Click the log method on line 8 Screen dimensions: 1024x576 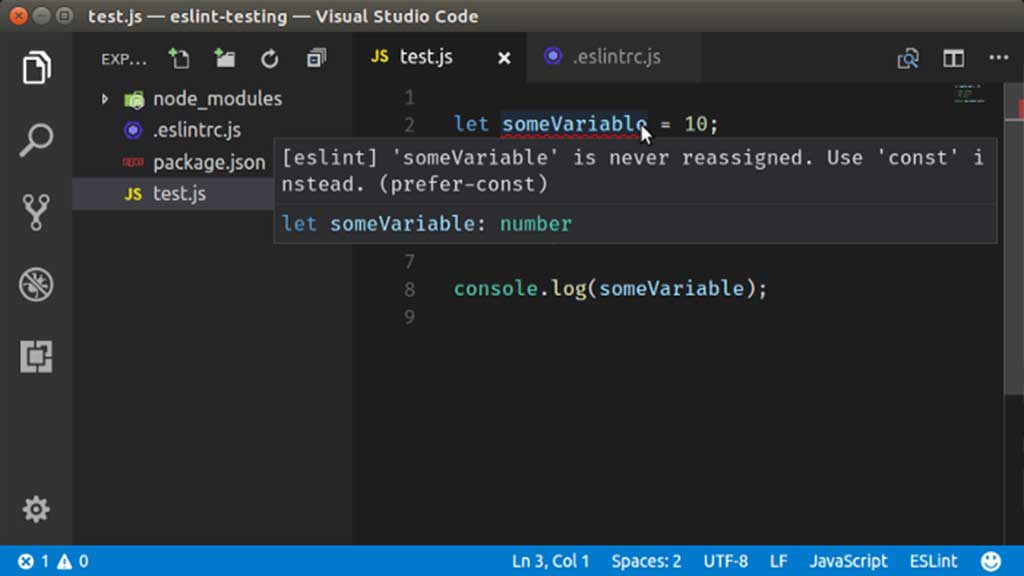point(569,289)
